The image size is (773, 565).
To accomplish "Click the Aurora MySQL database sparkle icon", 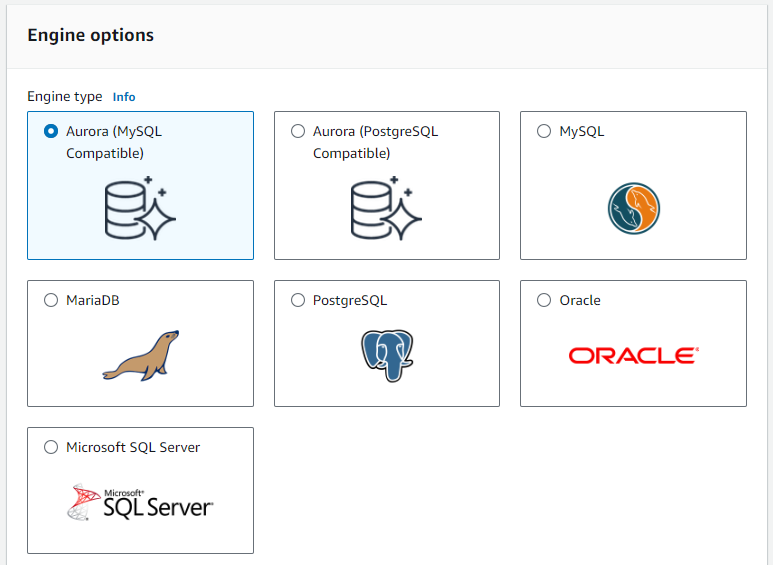I will pos(140,208).
